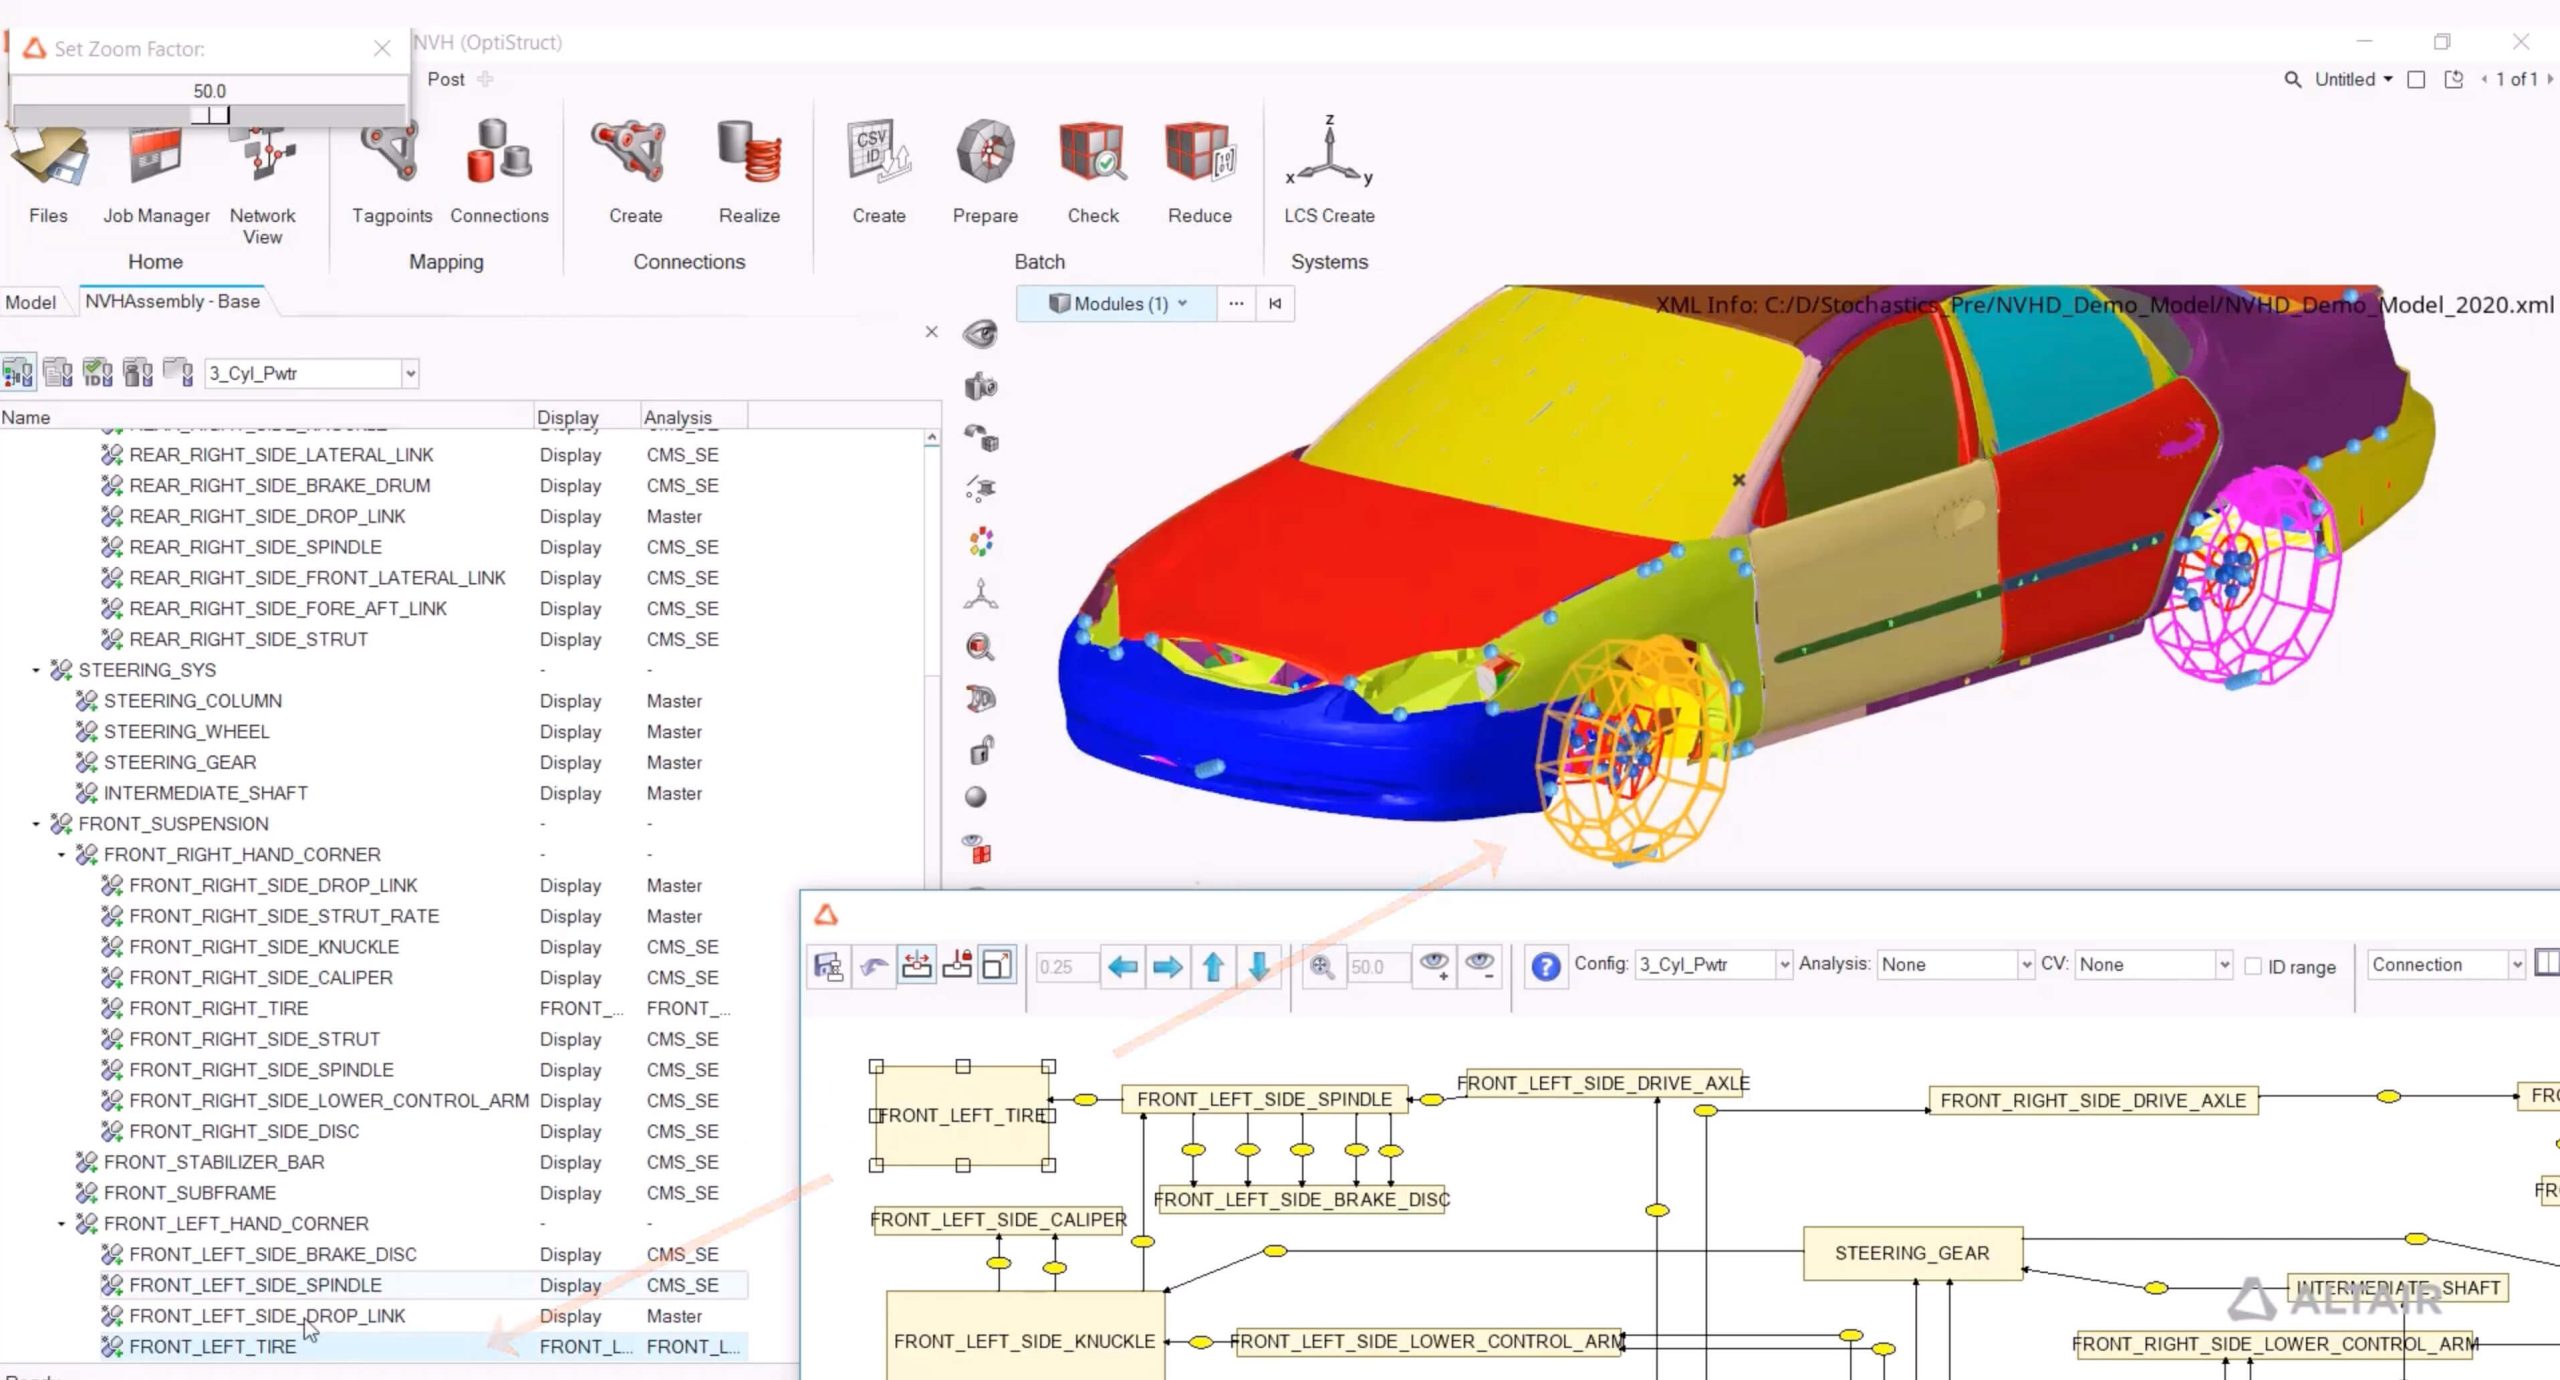The image size is (2560, 1380).
Task: Click the eye-minus hide icon
Action: coord(1479,966)
